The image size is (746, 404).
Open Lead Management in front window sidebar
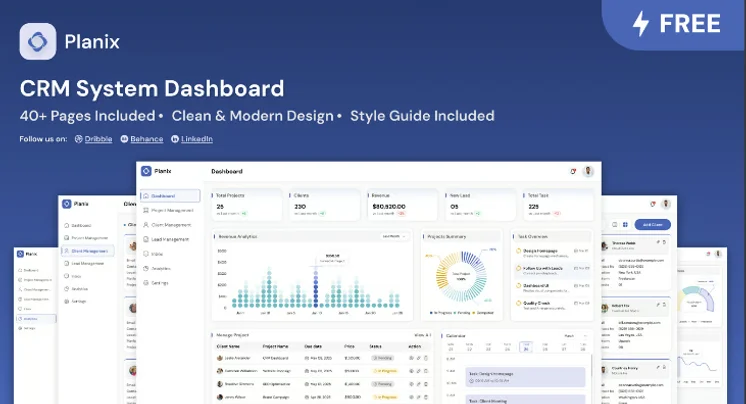coord(166,239)
